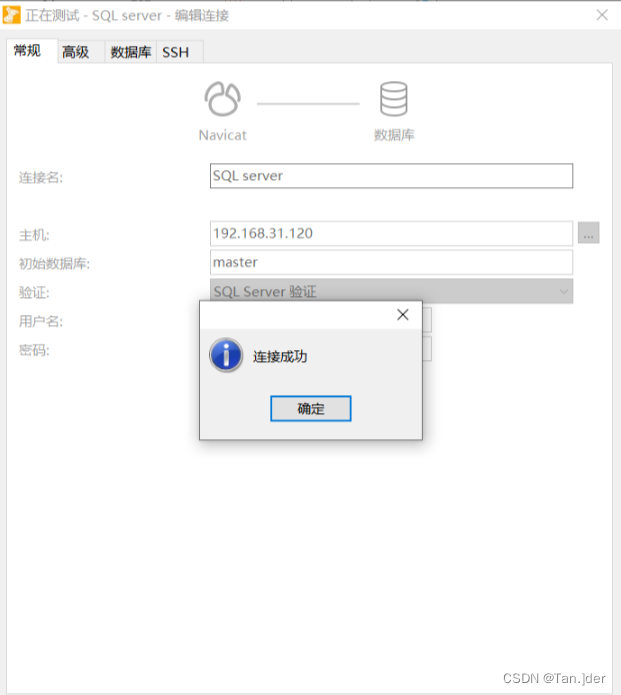
Task: Click the Navicat logo icon
Action: click(x=223, y=98)
